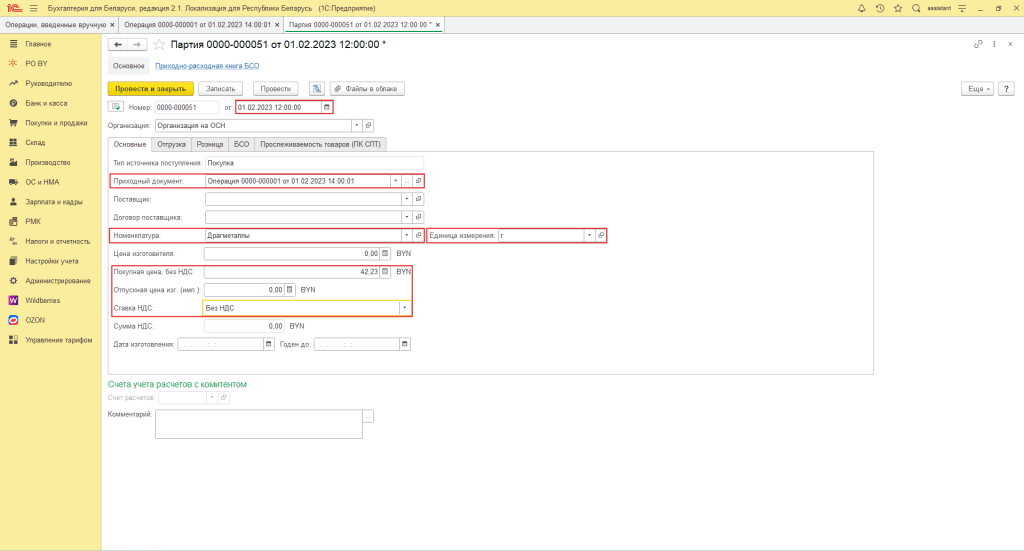1024x551 pixels.
Task: Click into the Комментарий text field
Action: click(256, 424)
